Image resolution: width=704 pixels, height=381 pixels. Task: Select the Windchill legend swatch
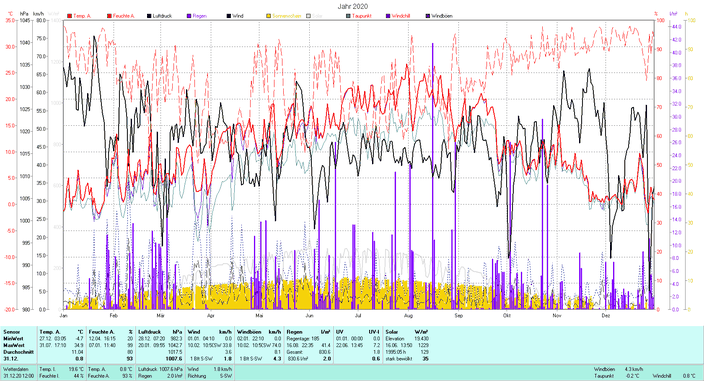tap(388, 16)
